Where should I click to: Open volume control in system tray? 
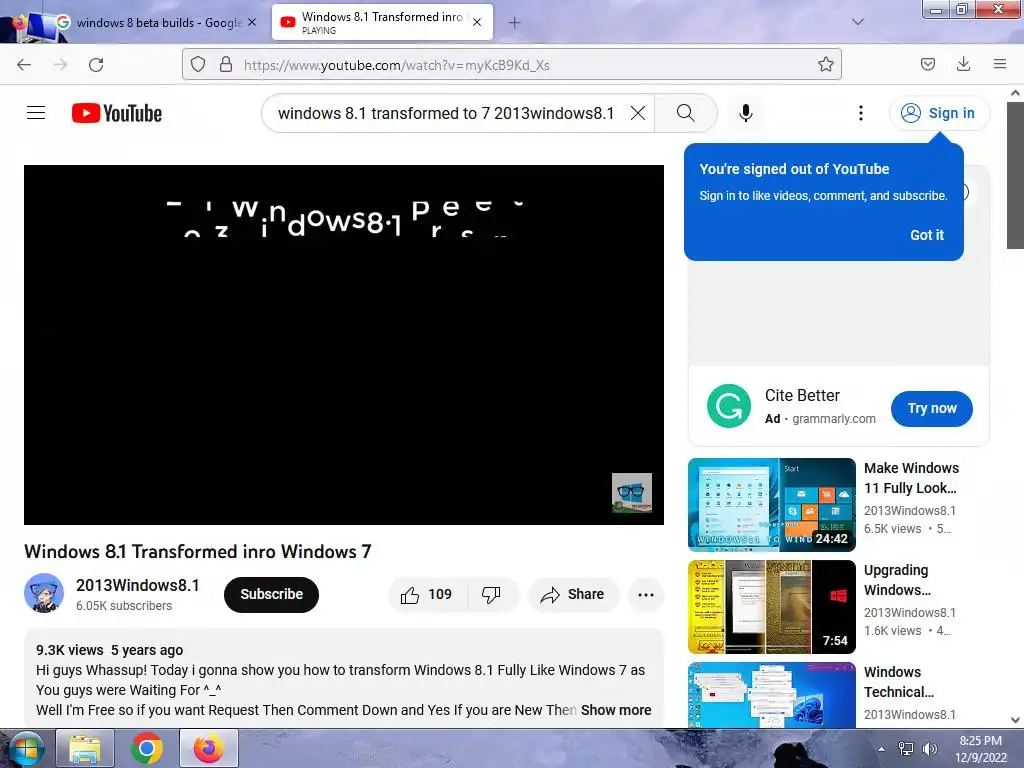tap(929, 748)
